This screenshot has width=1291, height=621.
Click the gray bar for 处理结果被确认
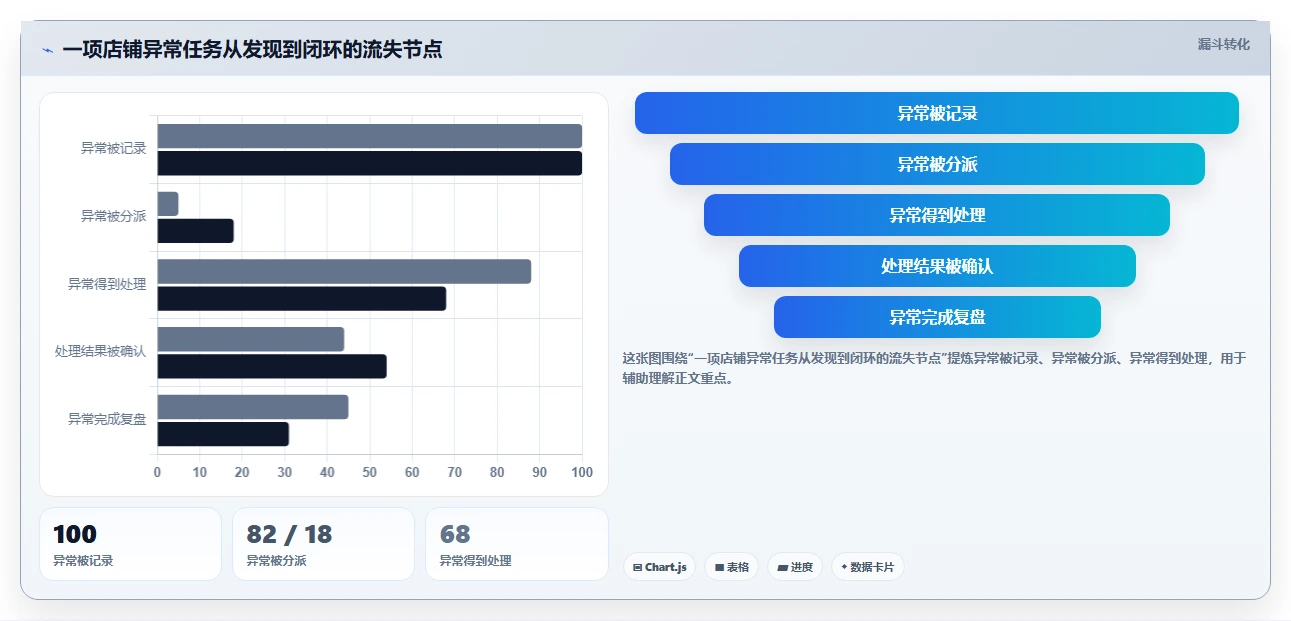click(250, 339)
